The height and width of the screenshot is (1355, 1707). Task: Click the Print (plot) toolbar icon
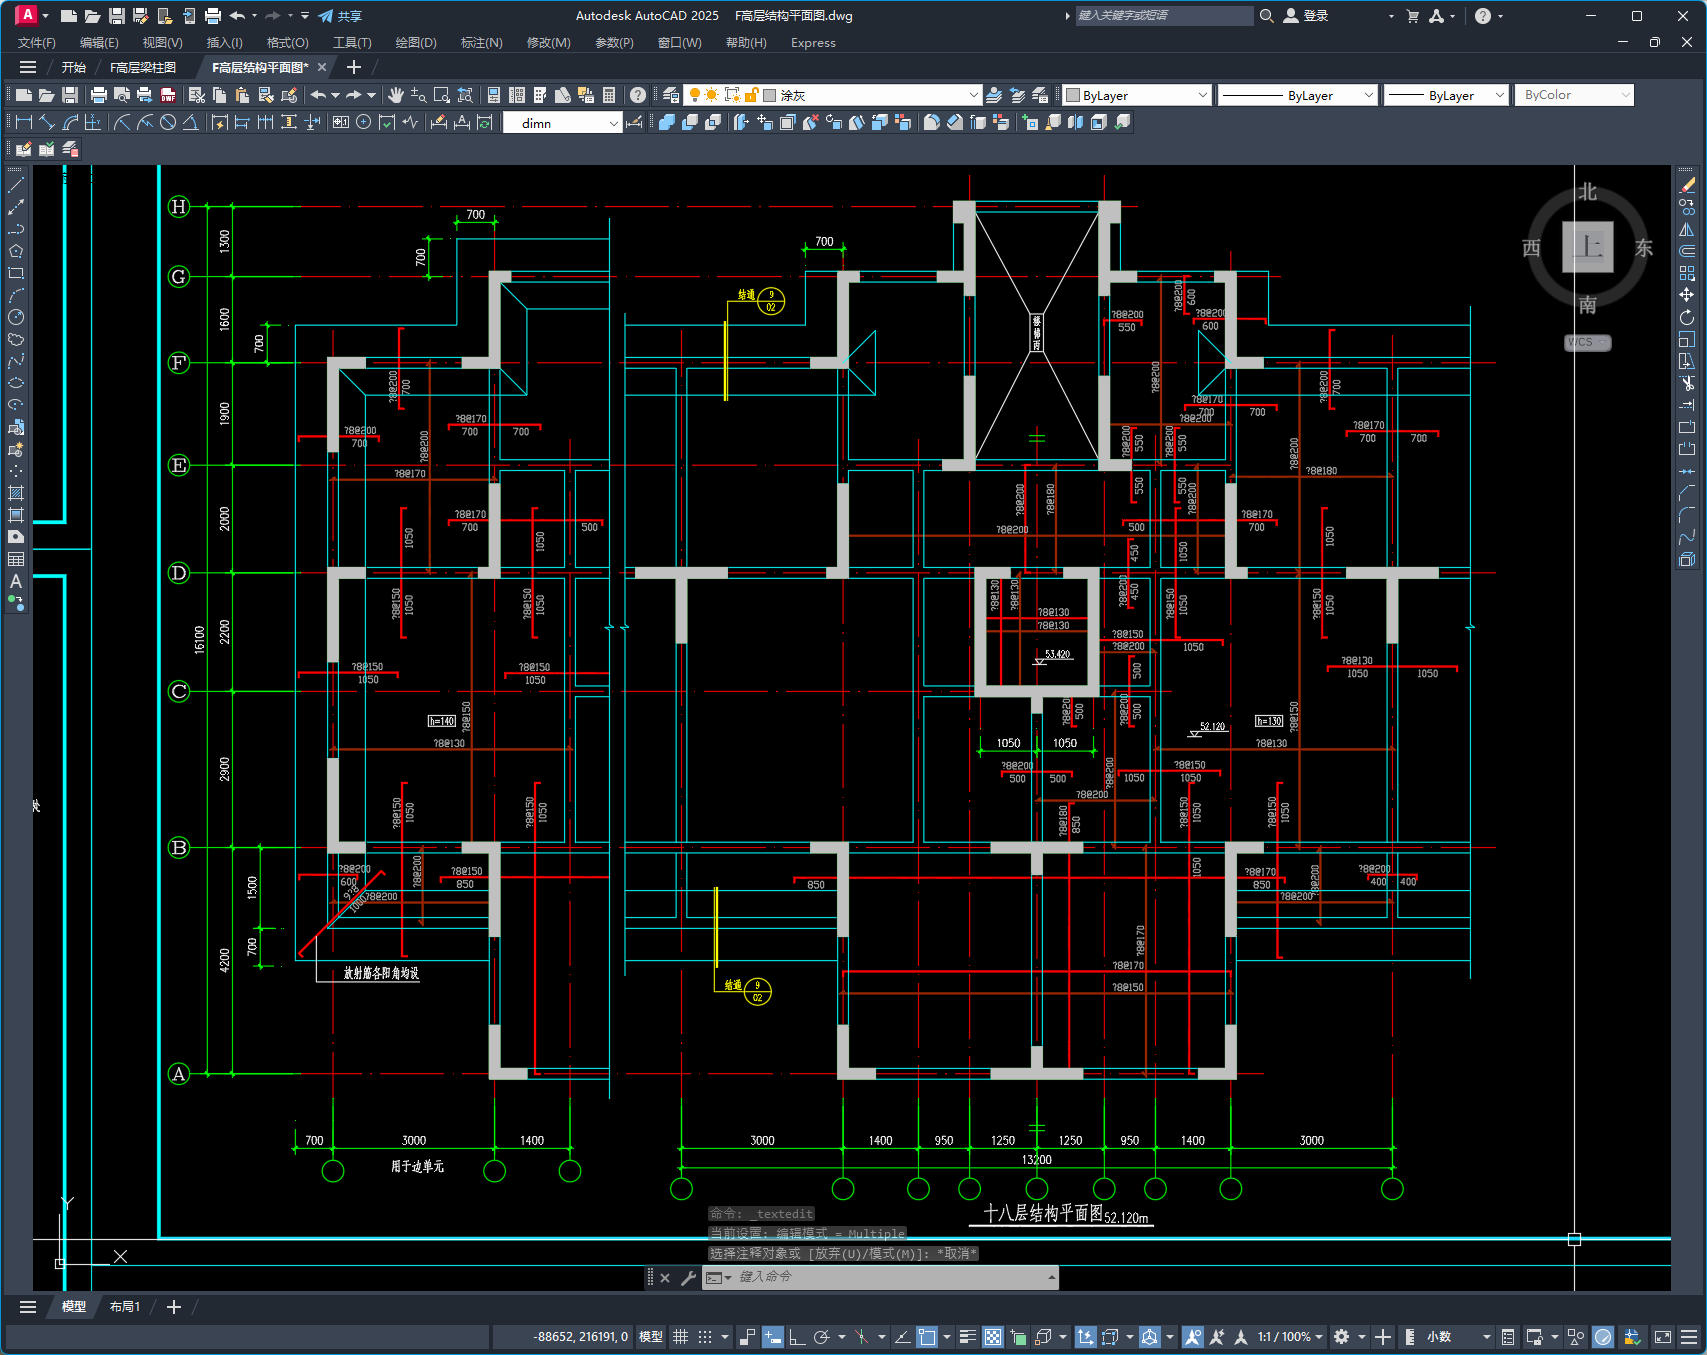pos(98,95)
